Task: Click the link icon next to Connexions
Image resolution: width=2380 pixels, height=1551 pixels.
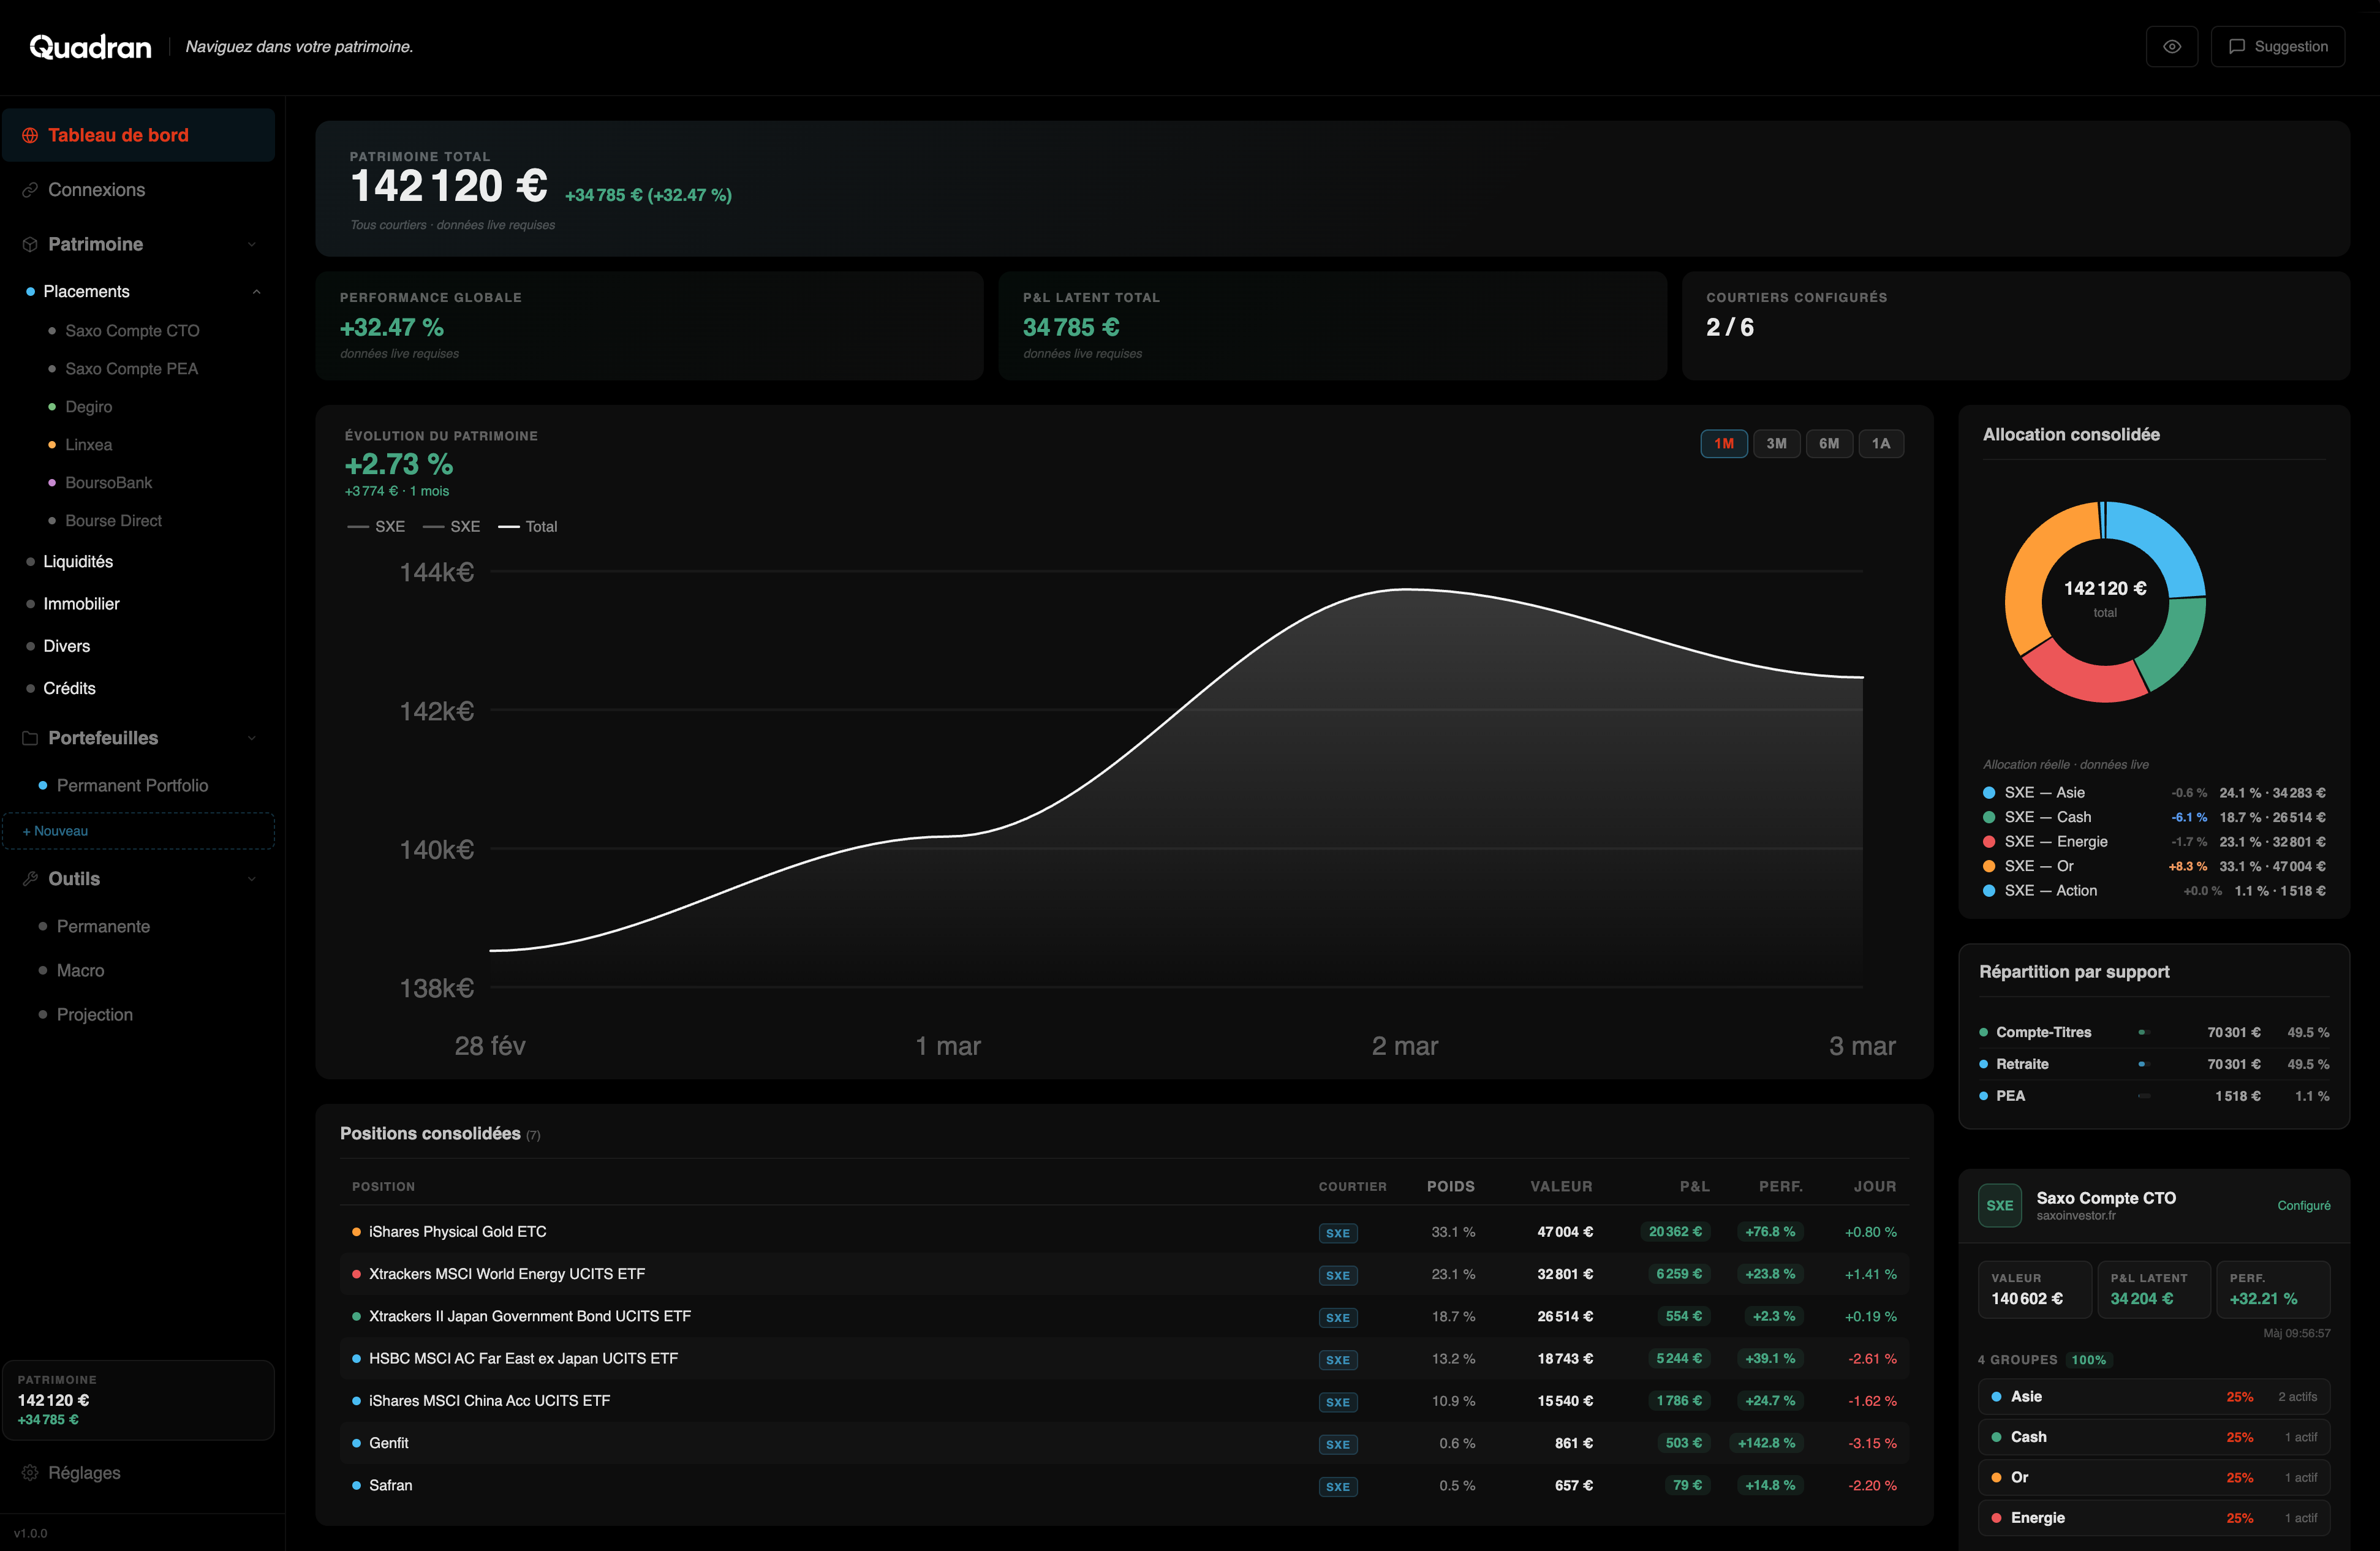Action: 30,190
